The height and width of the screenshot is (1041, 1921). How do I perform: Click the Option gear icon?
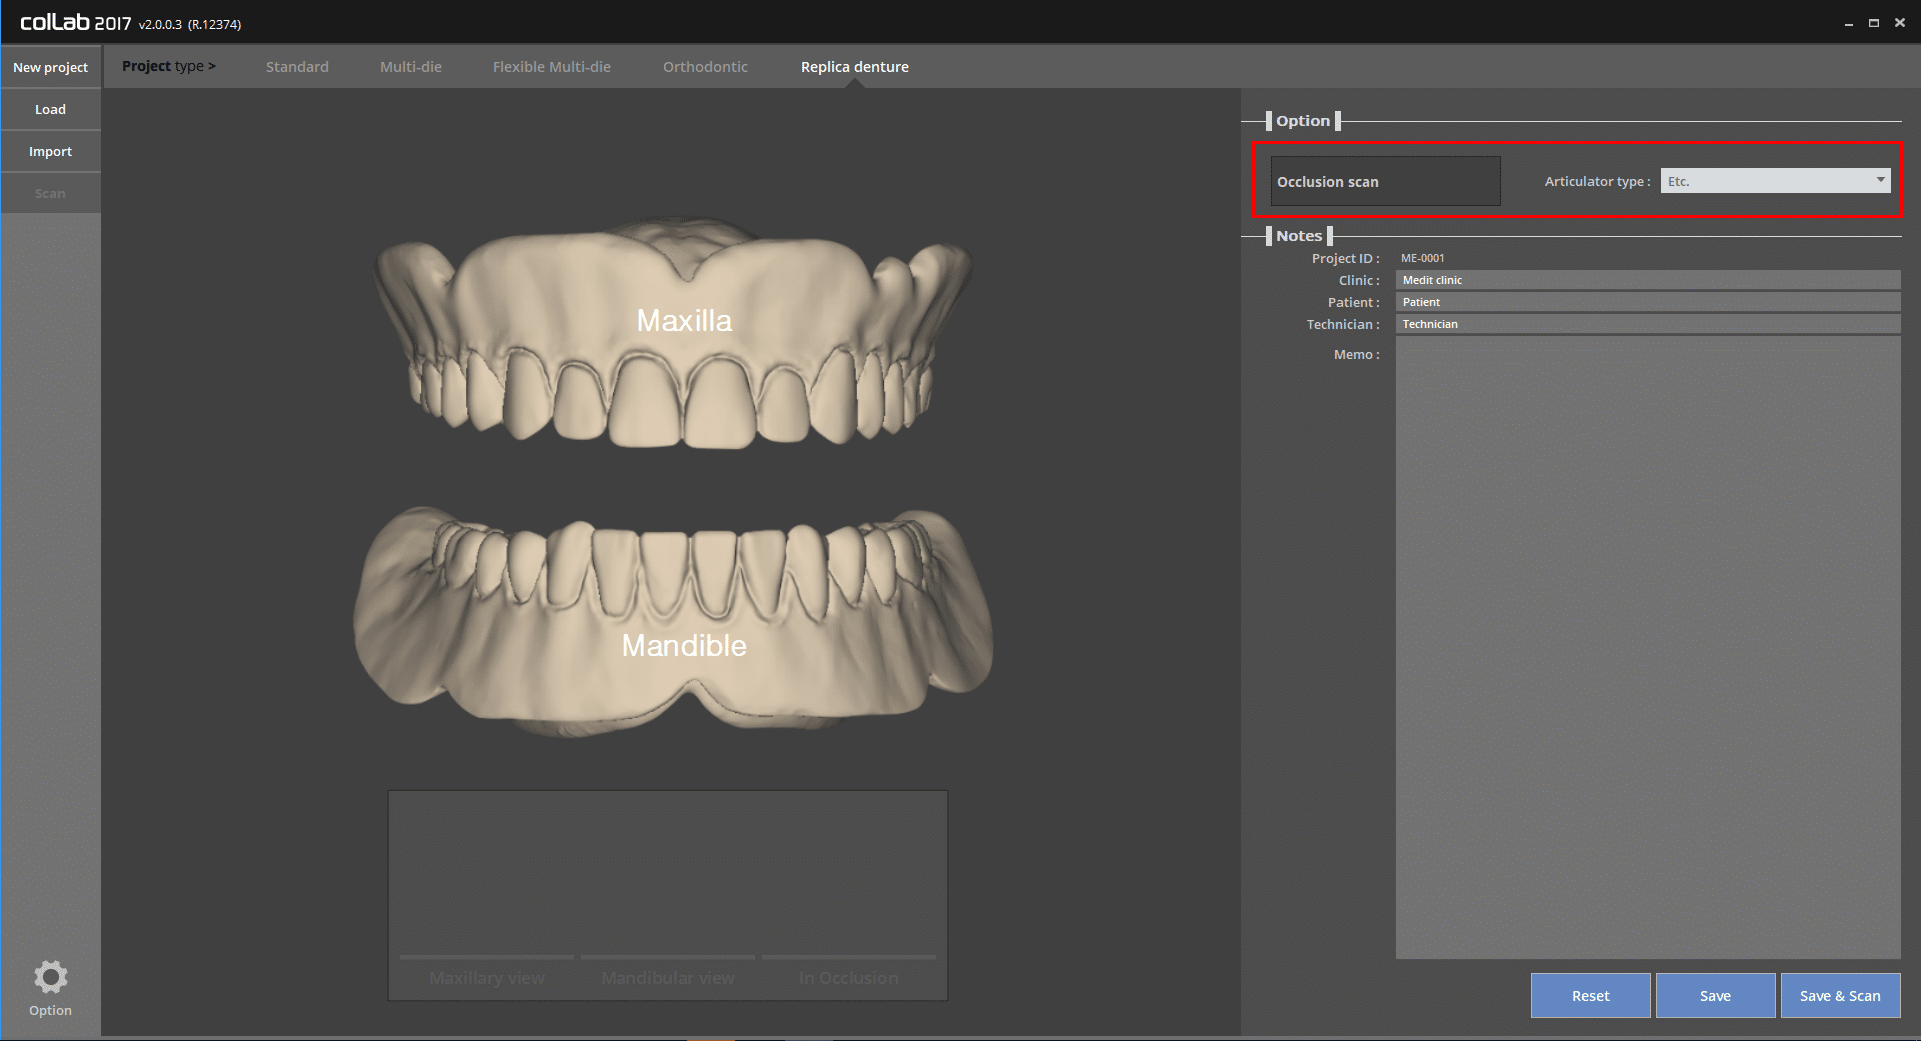click(x=50, y=978)
